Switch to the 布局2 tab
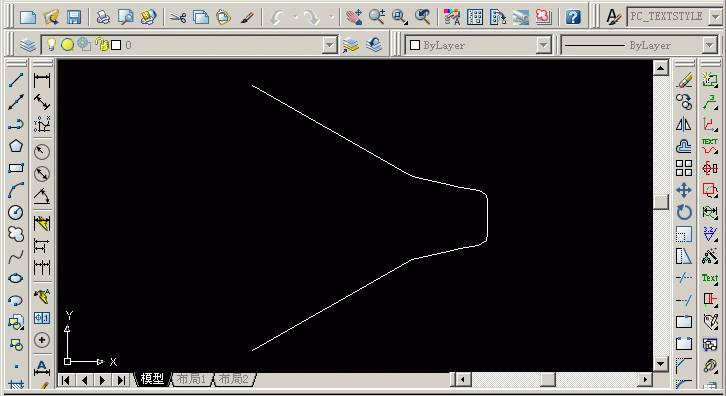This screenshot has height=396, width=726. point(233,379)
